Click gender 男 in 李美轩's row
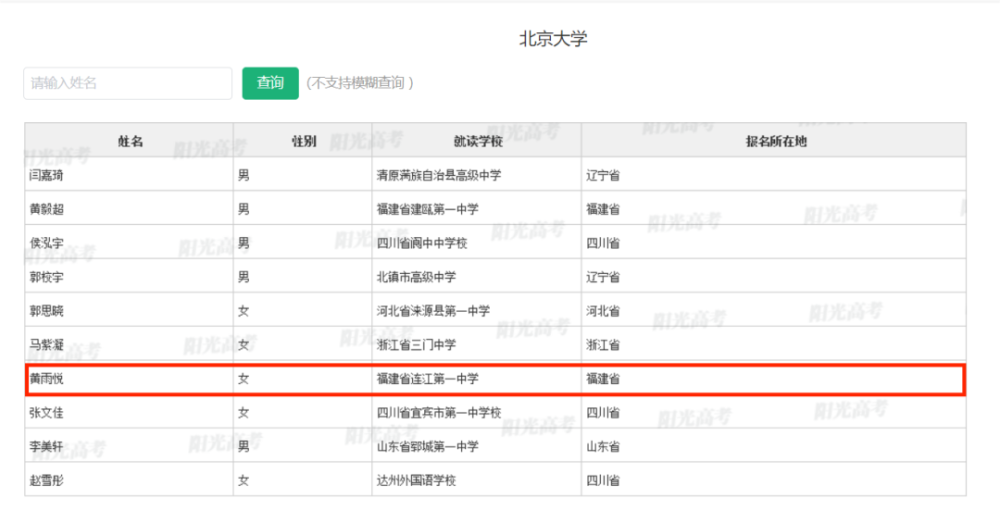The height and width of the screenshot is (523, 1000). tap(244, 446)
